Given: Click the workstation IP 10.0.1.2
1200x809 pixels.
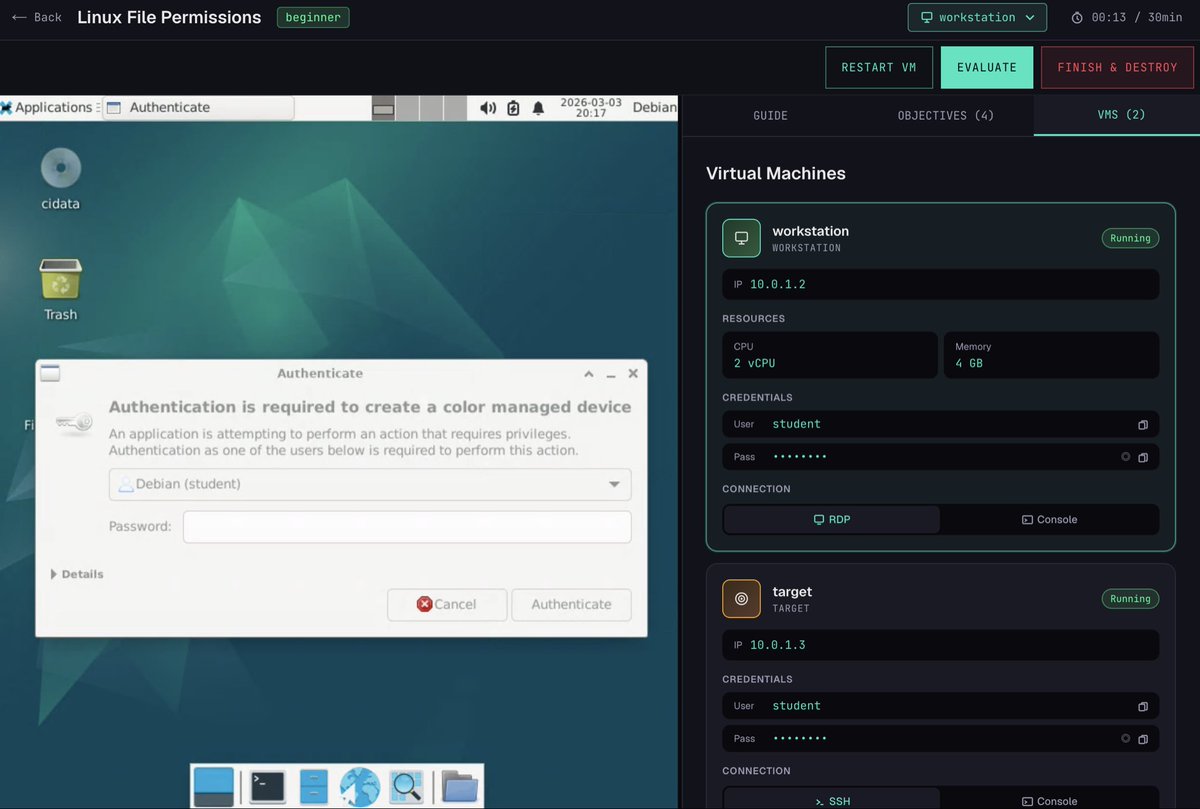Looking at the screenshot, I should pos(777,284).
